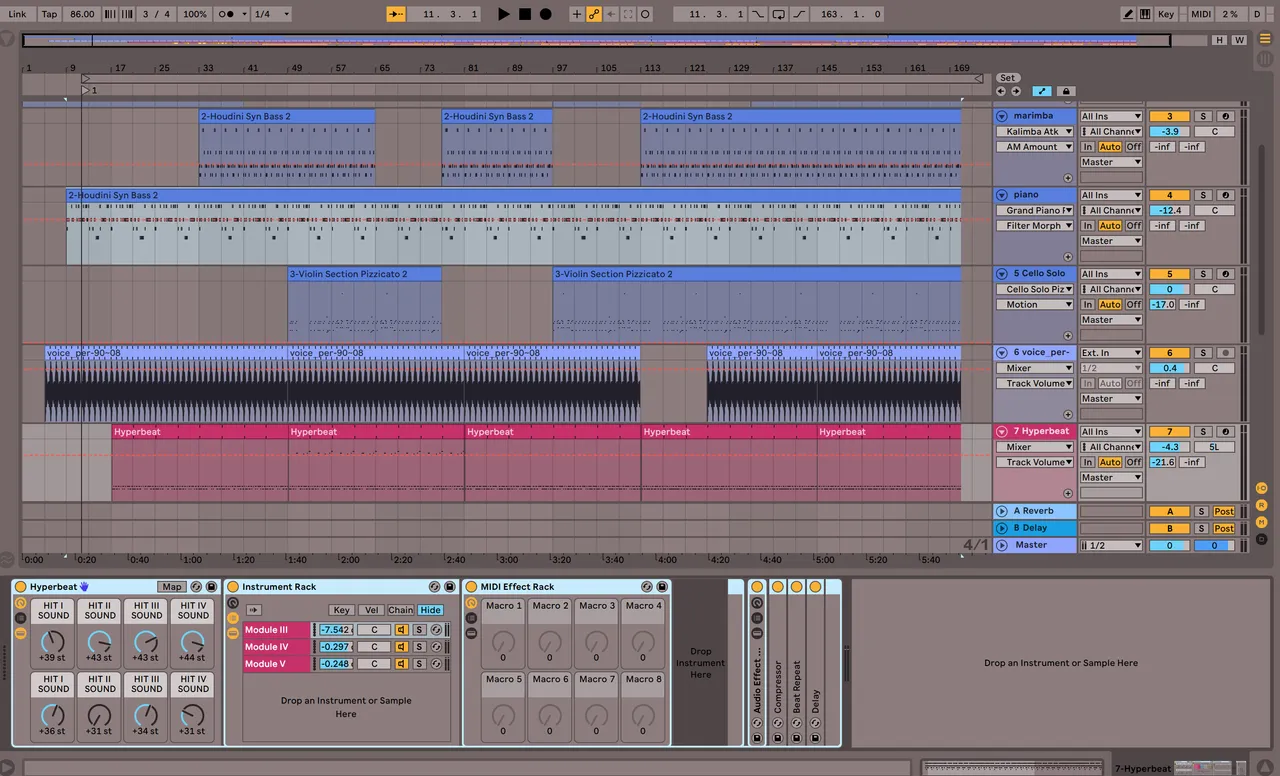Open 6 voice_per Ext. In dropdown
Image resolution: width=1280 pixels, height=776 pixels.
pos(1111,353)
